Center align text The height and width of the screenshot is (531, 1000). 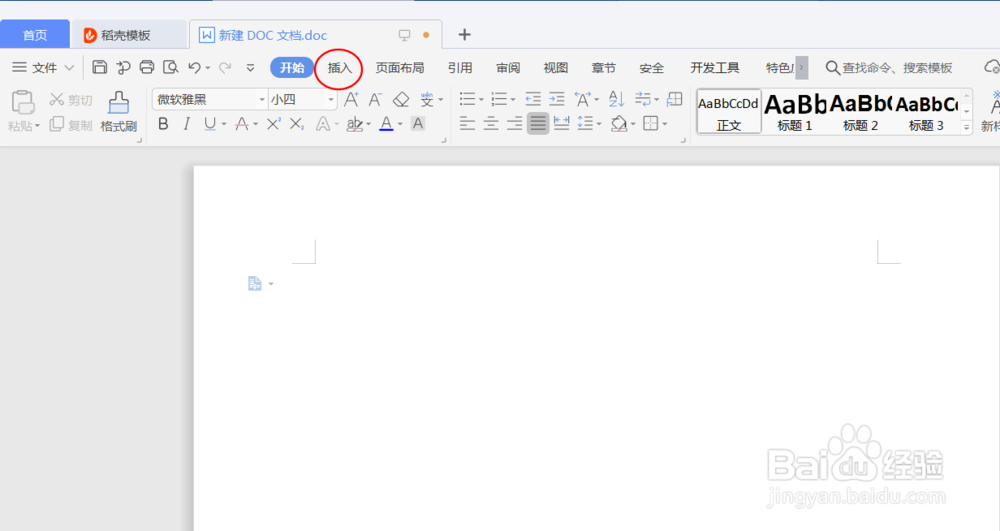[491, 123]
